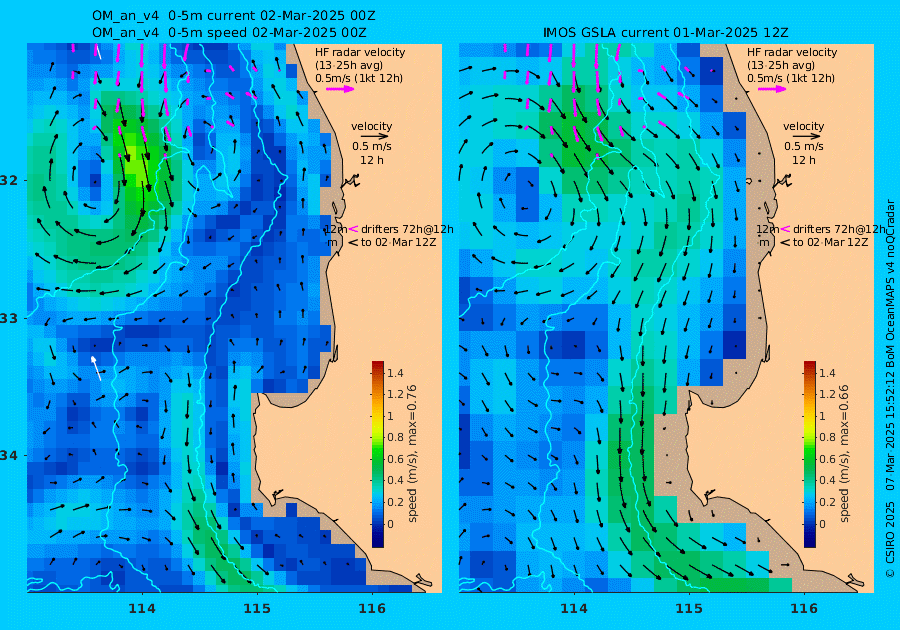Click the '0.2' tick on the right colorbar
This screenshot has width=900, height=630.
click(x=827, y=502)
